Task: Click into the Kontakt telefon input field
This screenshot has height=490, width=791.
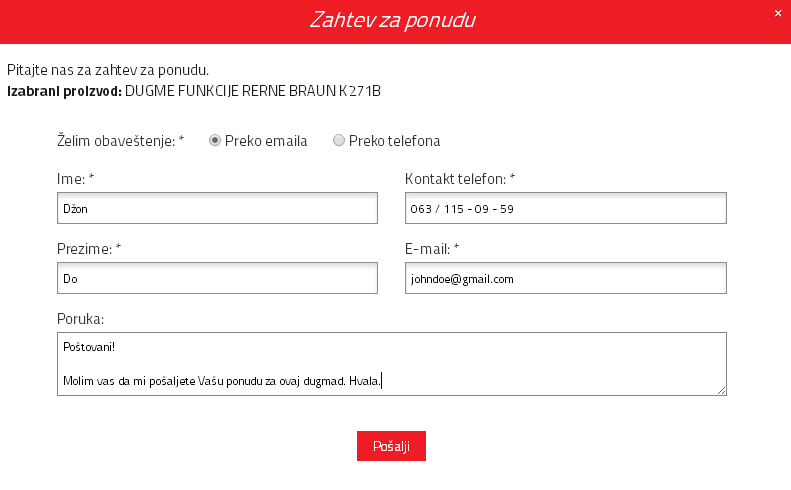Action: [x=566, y=208]
